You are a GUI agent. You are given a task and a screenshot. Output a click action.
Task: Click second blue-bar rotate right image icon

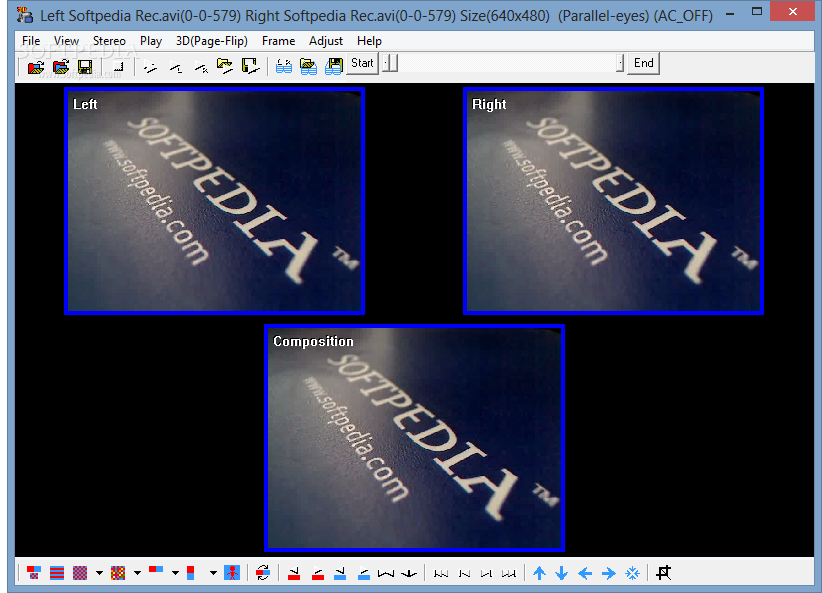click(x=363, y=573)
